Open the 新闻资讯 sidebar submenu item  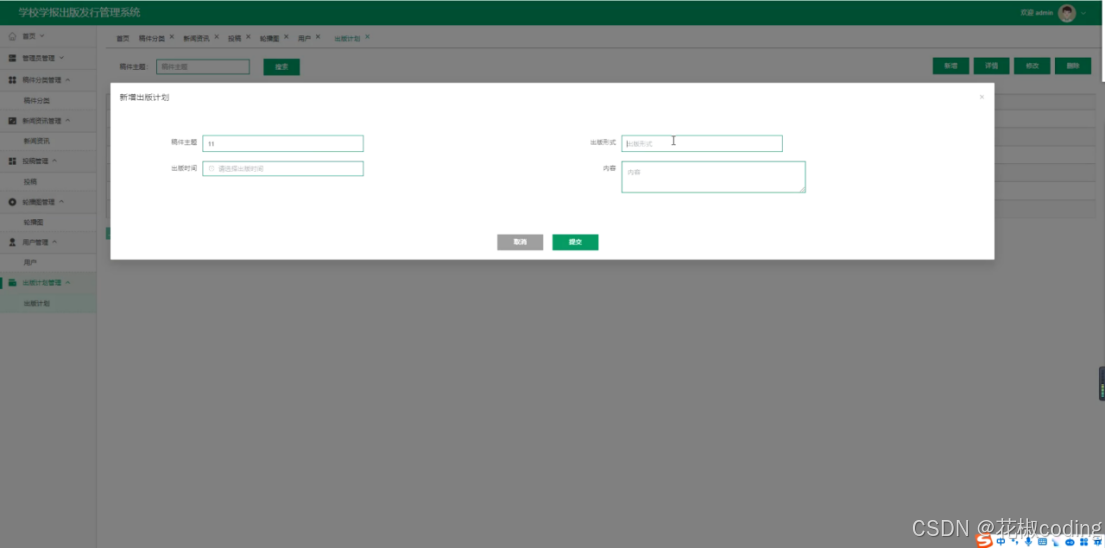[48, 141]
